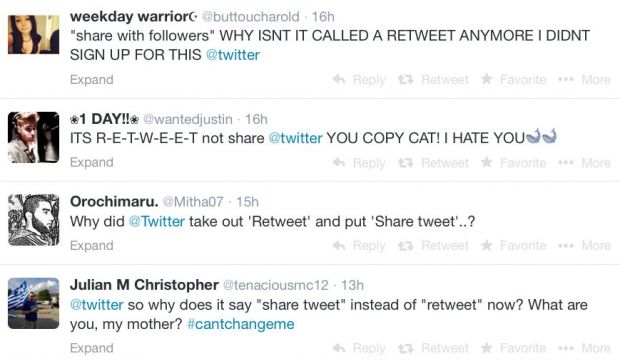620x361 pixels.
Task: Retweet the @wantedjustin tweet
Action: click(x=433, y=163)
